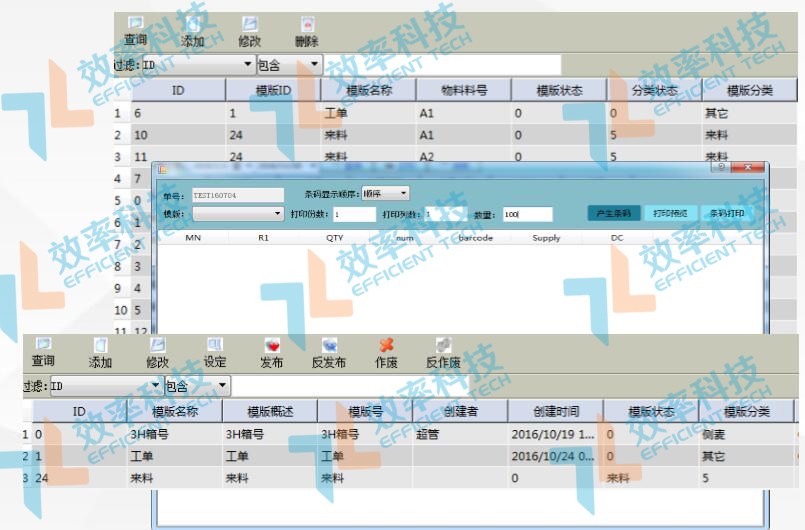This screenshot has height=530, width=805.
Task: Click the 作废 (Void) red X icon
Action: (x=386, y=346)
